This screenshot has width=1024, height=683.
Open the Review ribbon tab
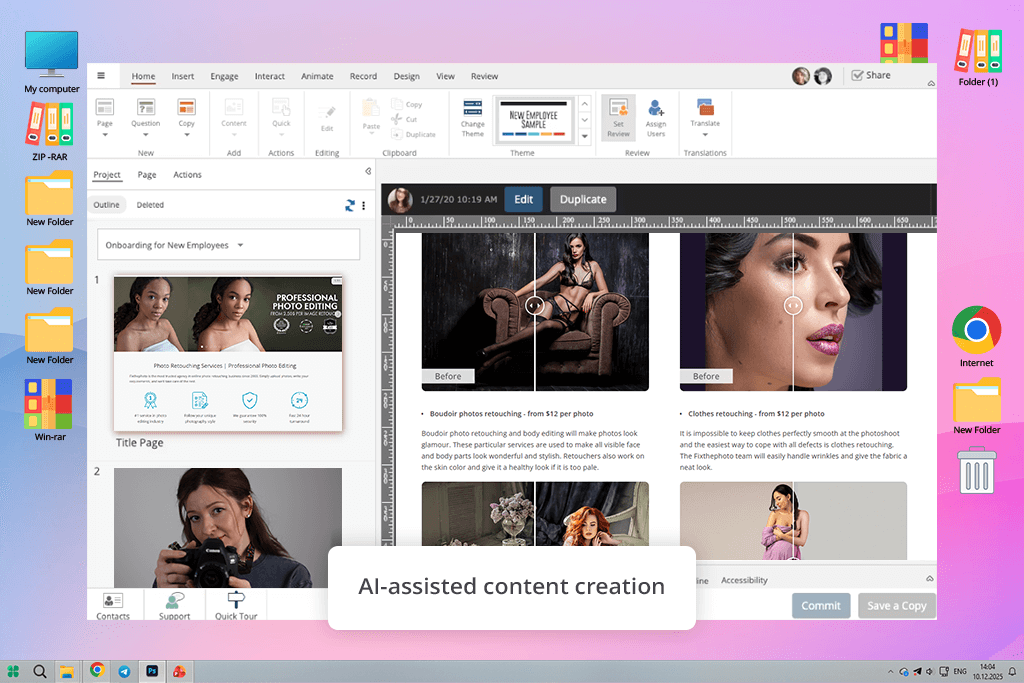[x=485, y=76]
